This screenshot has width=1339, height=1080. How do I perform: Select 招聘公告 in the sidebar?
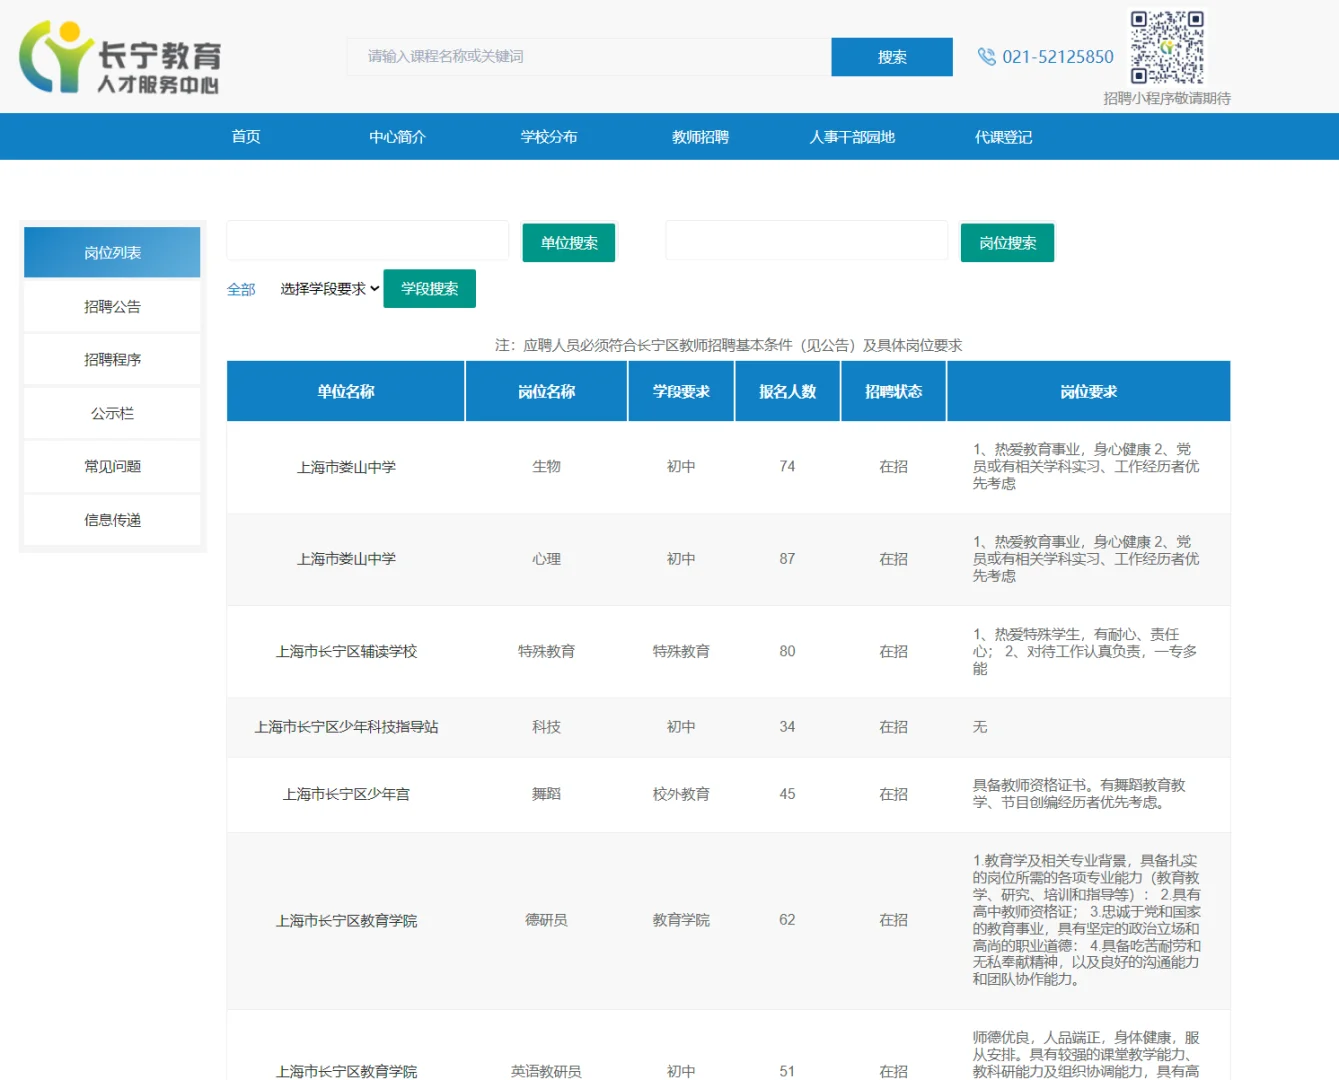[112, 306]
